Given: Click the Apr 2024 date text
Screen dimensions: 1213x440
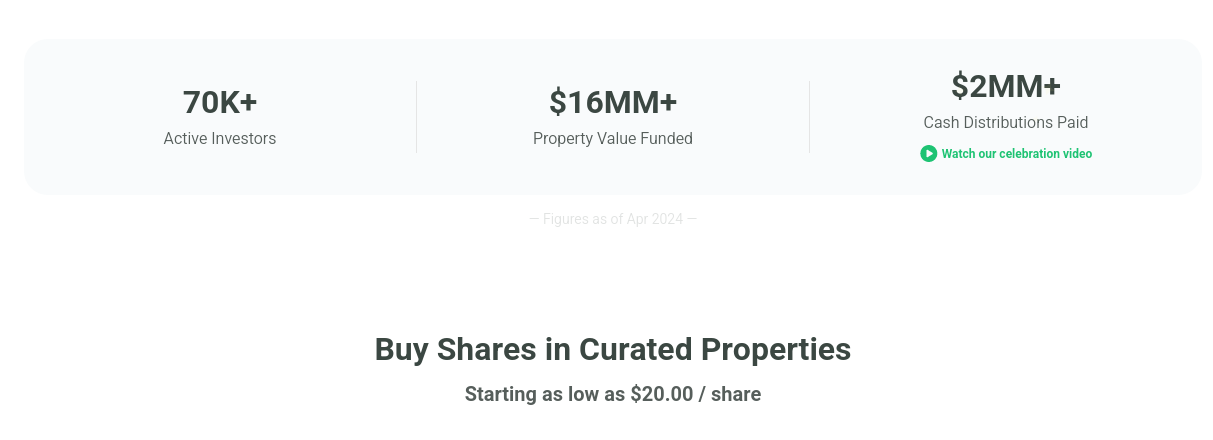Looking at the screenshot, I should pos(655,219).
